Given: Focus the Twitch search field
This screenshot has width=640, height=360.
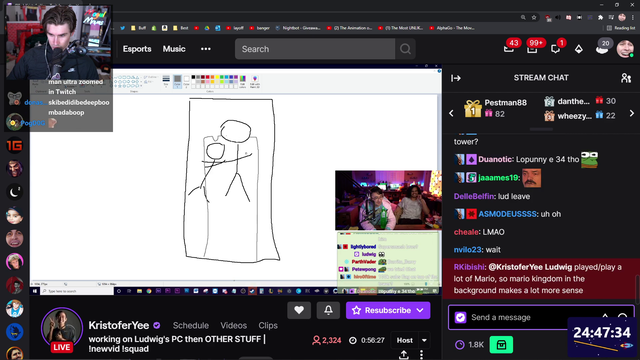Looking at the screenshot, I should (x=315, y=49).
